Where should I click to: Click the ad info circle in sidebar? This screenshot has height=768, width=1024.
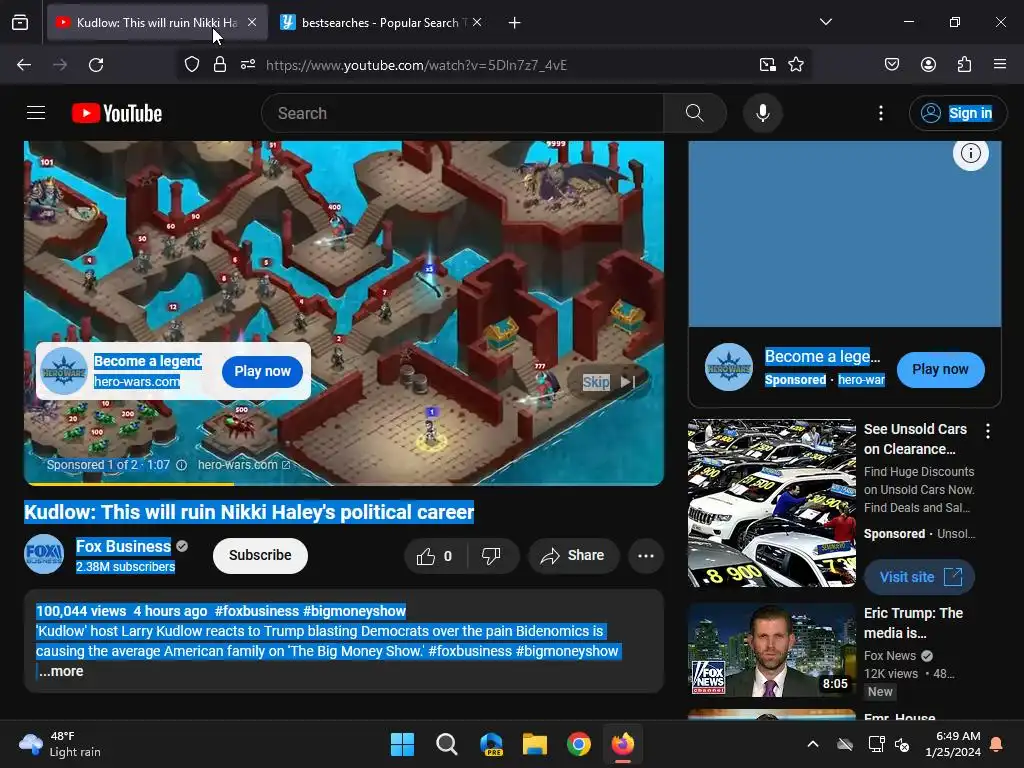970,153
